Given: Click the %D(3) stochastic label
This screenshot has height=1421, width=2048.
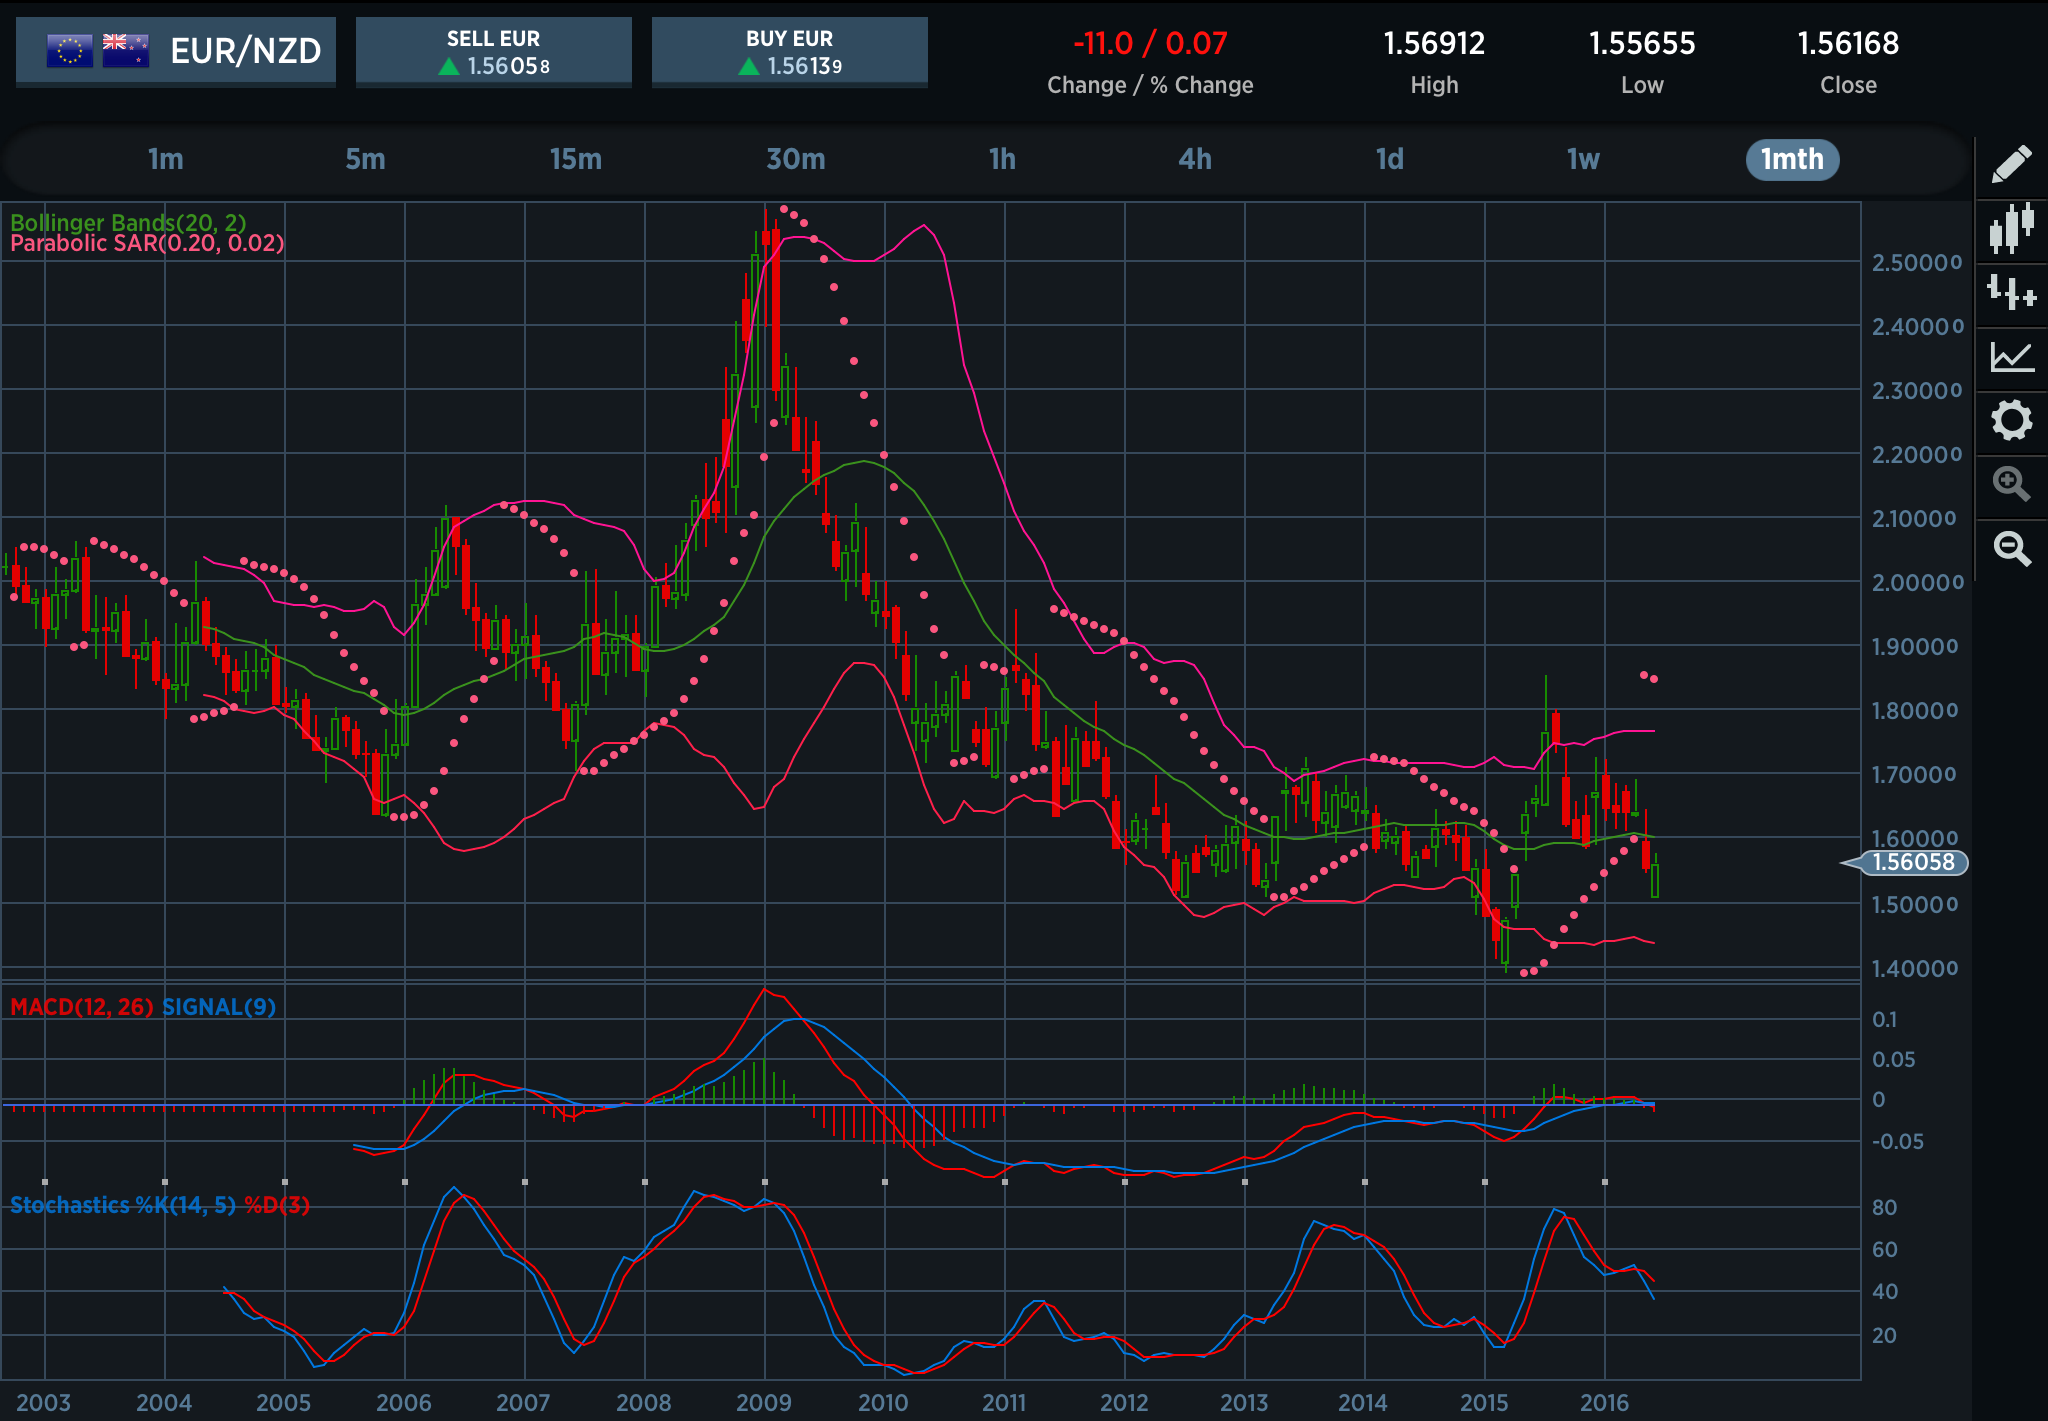Looking at the screenshot, I should (277, 1205).
